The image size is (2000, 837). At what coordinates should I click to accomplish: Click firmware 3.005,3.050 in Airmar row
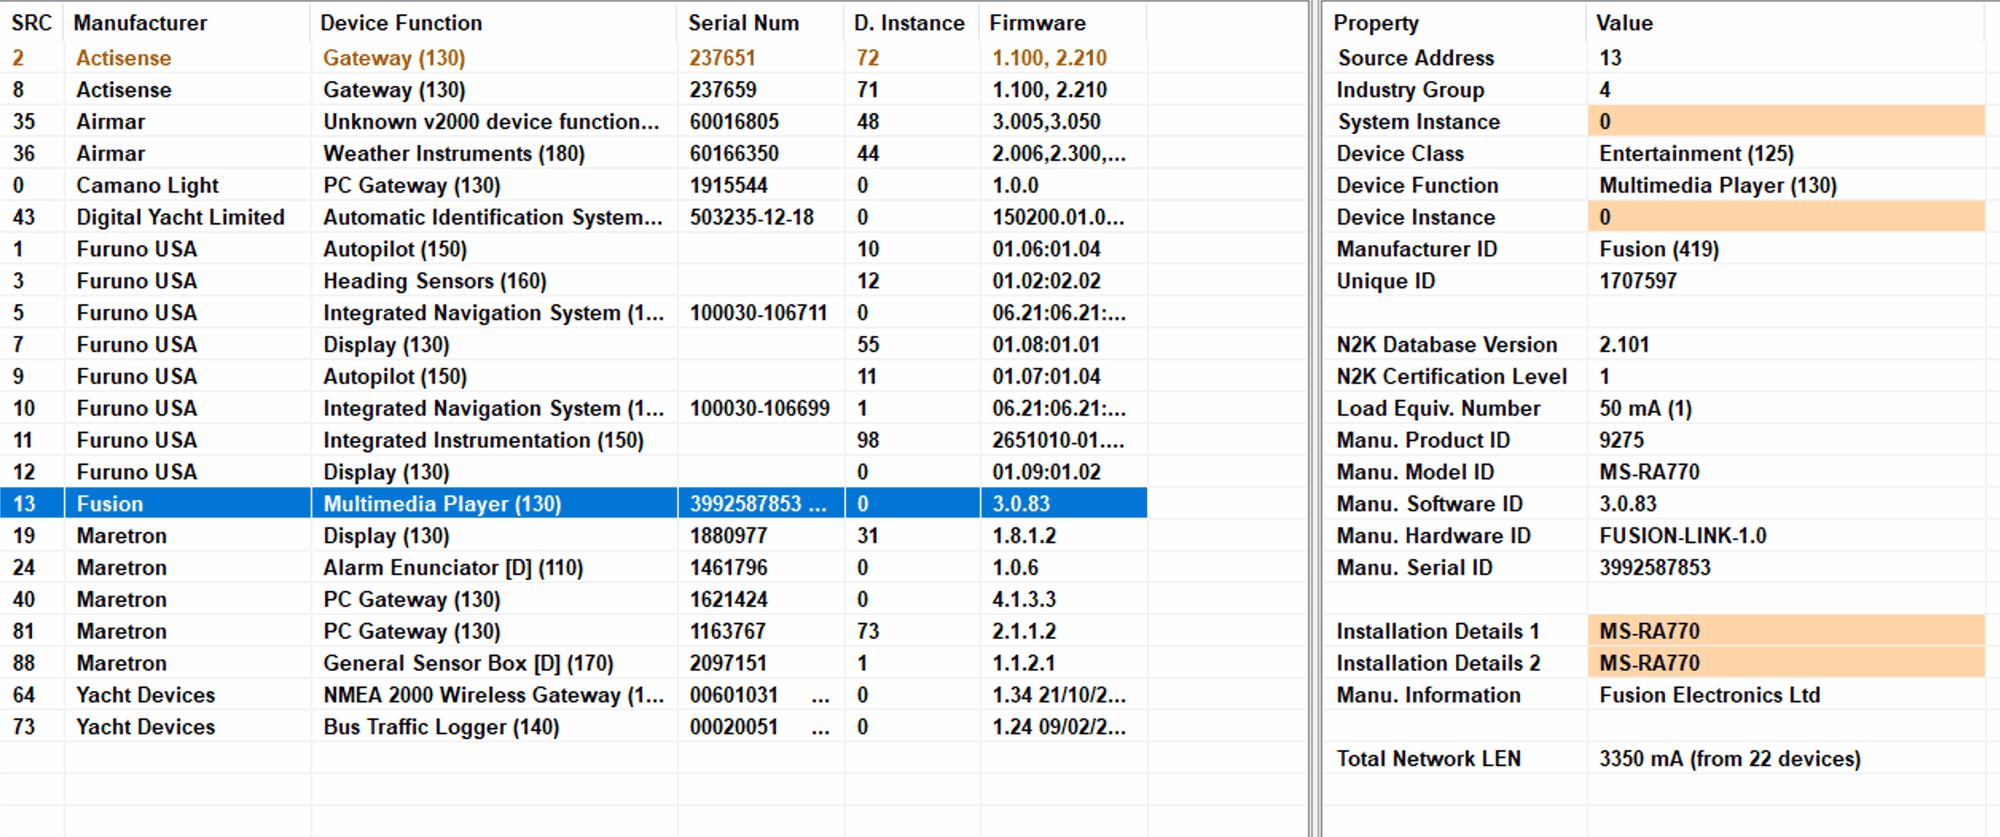click(x=1046, y=122)
